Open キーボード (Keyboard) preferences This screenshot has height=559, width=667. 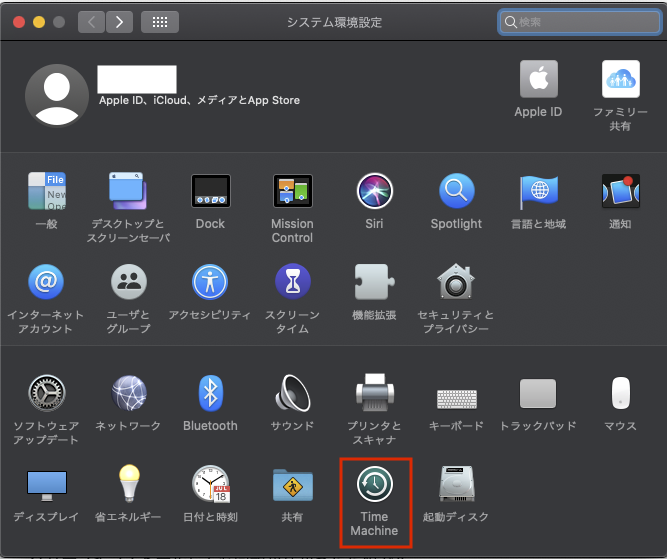pos(456,399)
